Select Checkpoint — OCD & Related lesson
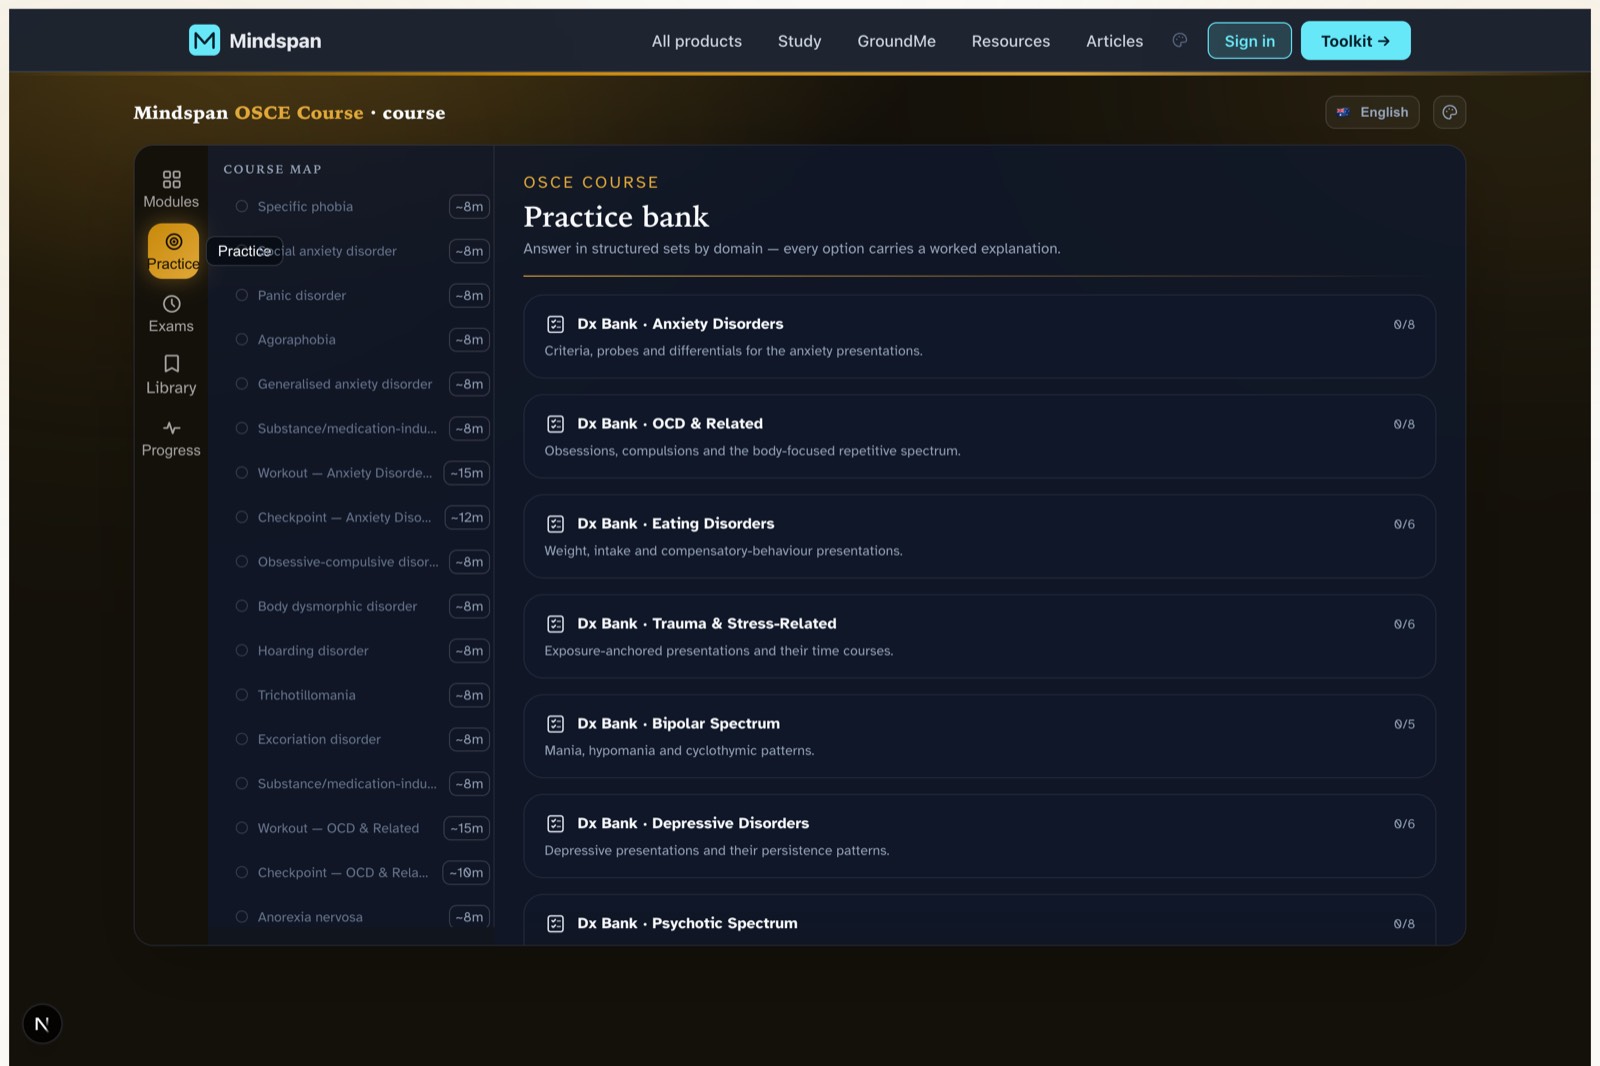 (x=361, y=872)
